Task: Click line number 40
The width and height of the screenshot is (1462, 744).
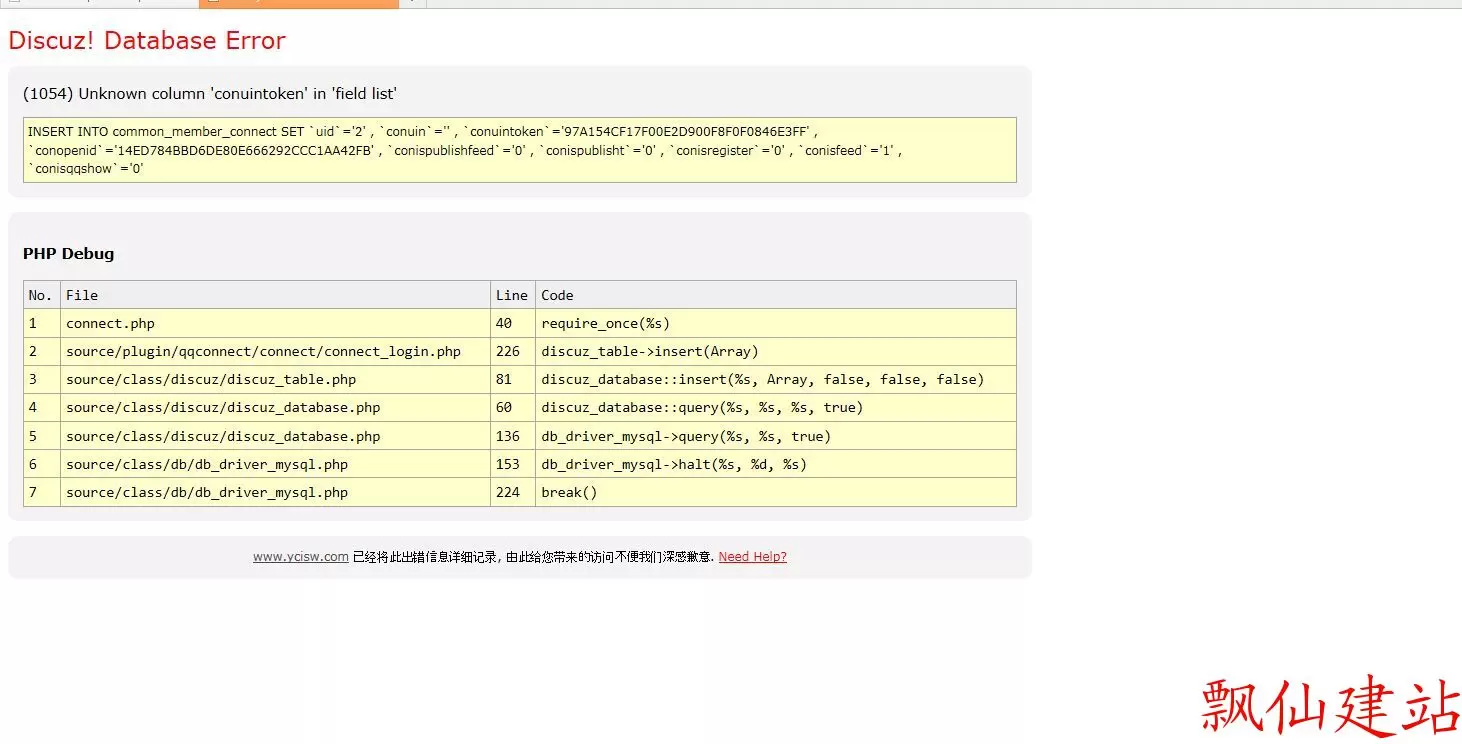Action: tap(513, 323)
